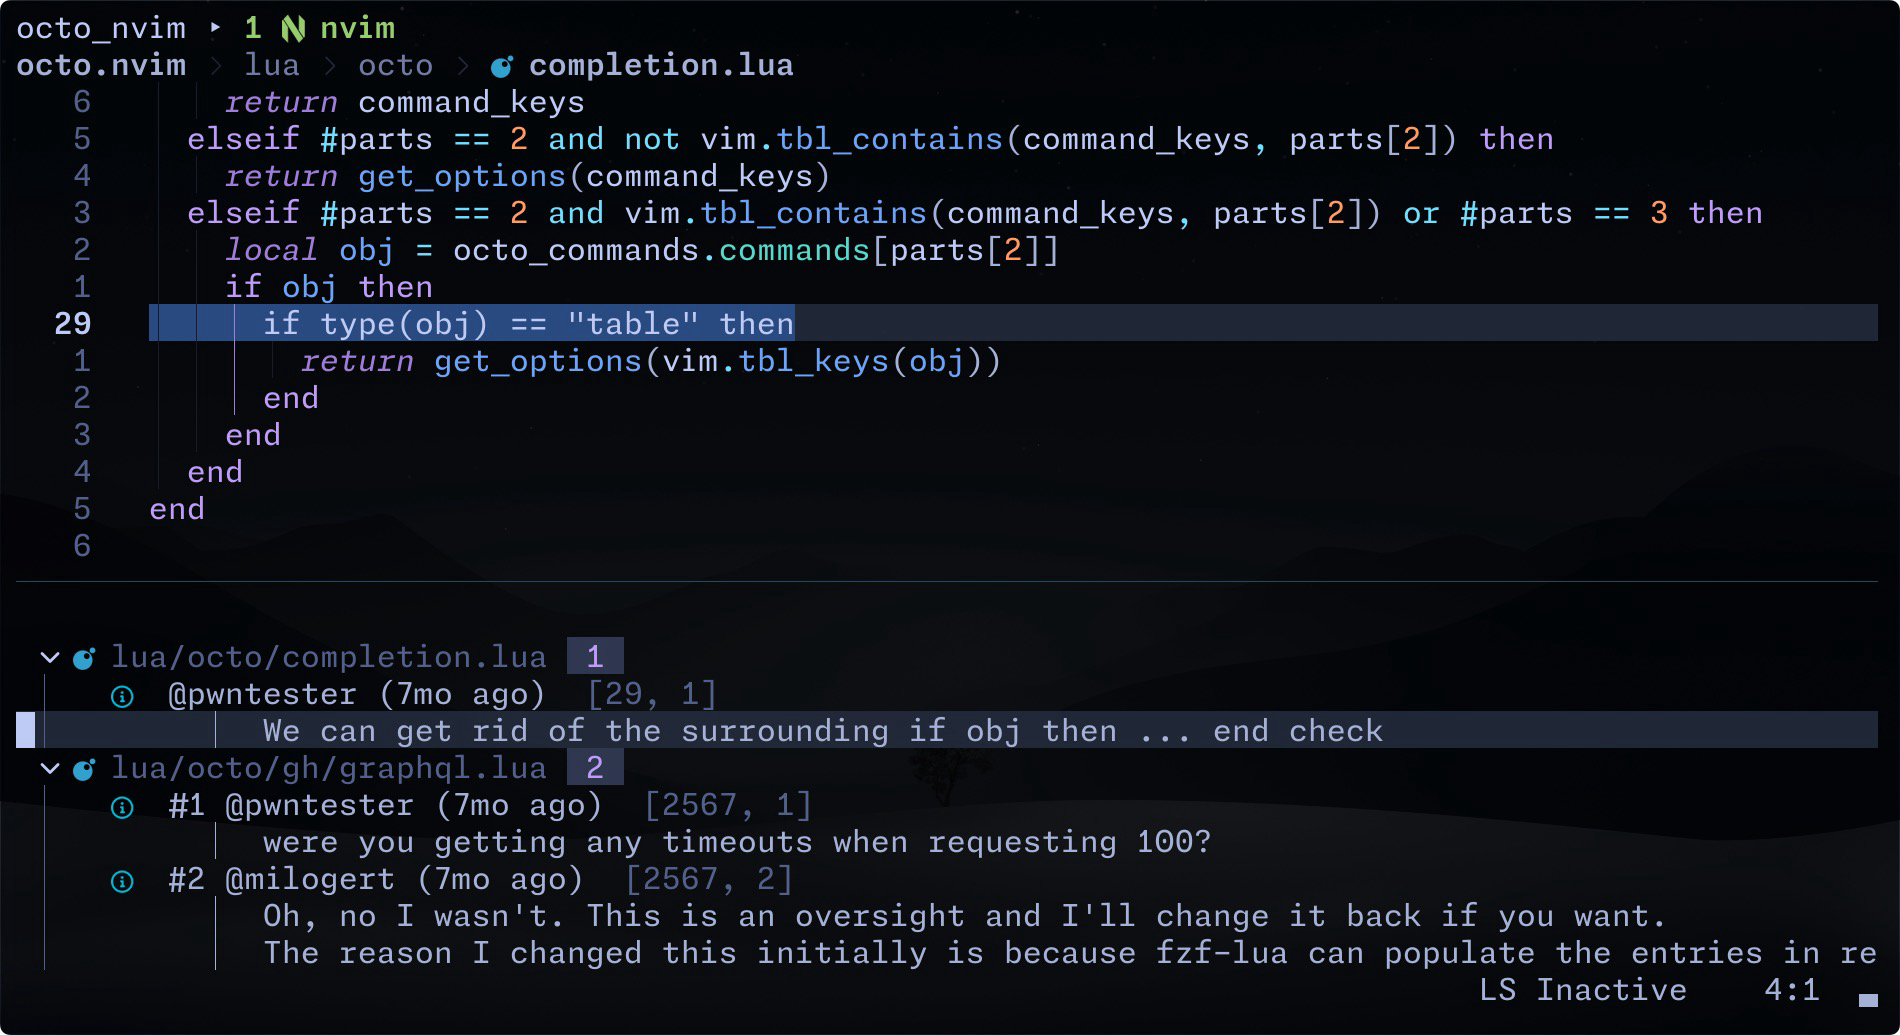Screen dimensions: 1900x1035
Task: Open the 'lua' breadcrumb segment
Action: click(272, 66)
